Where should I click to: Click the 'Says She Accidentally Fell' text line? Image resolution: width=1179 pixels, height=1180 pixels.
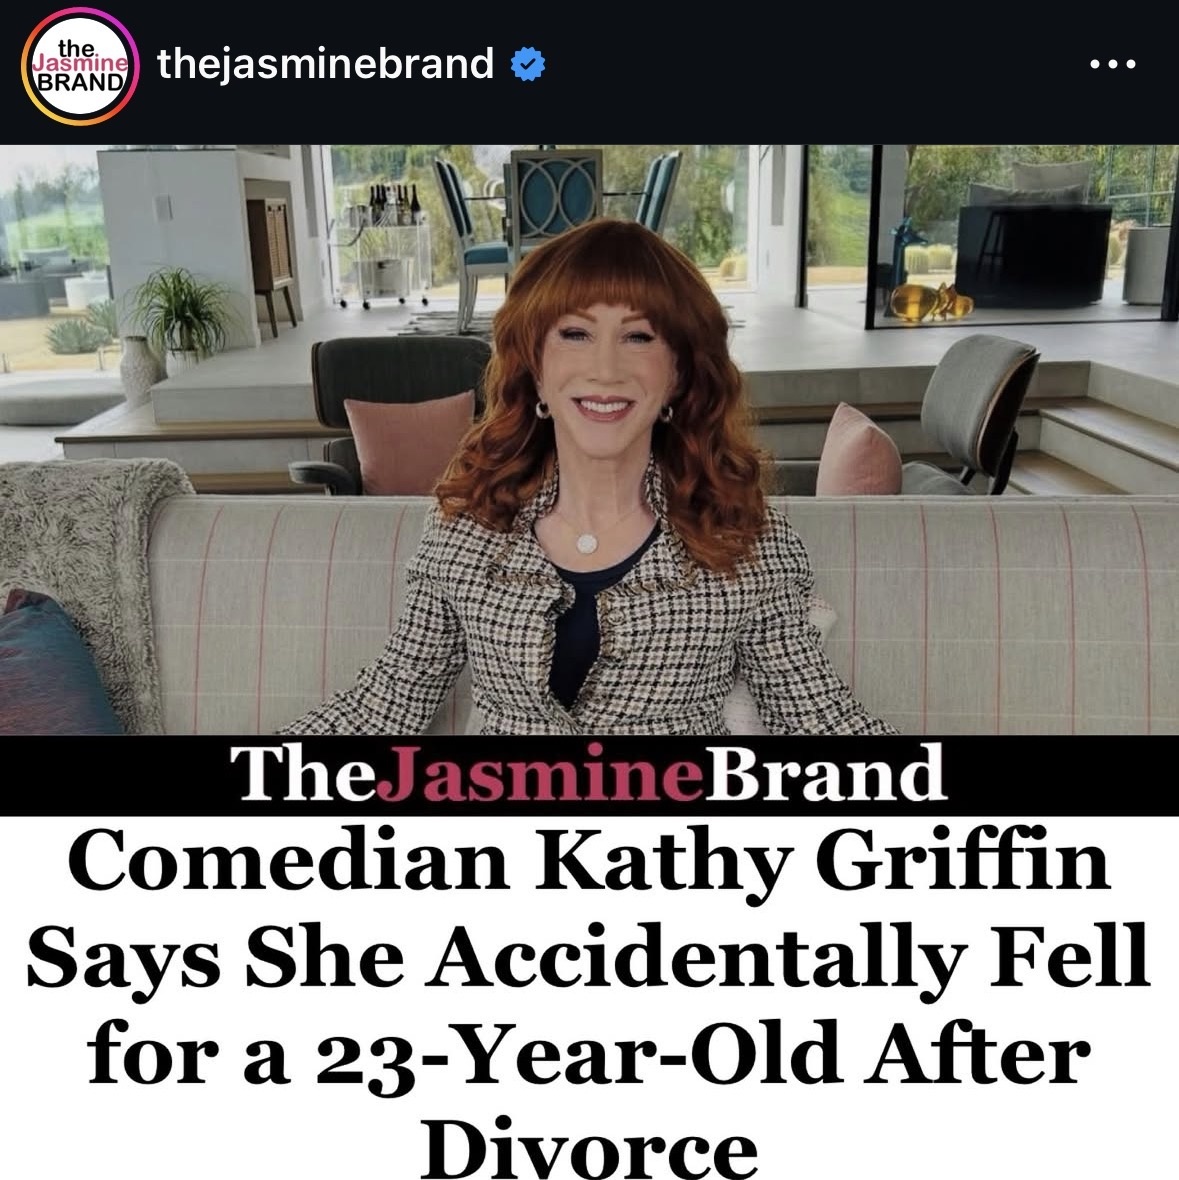point(588,957)
